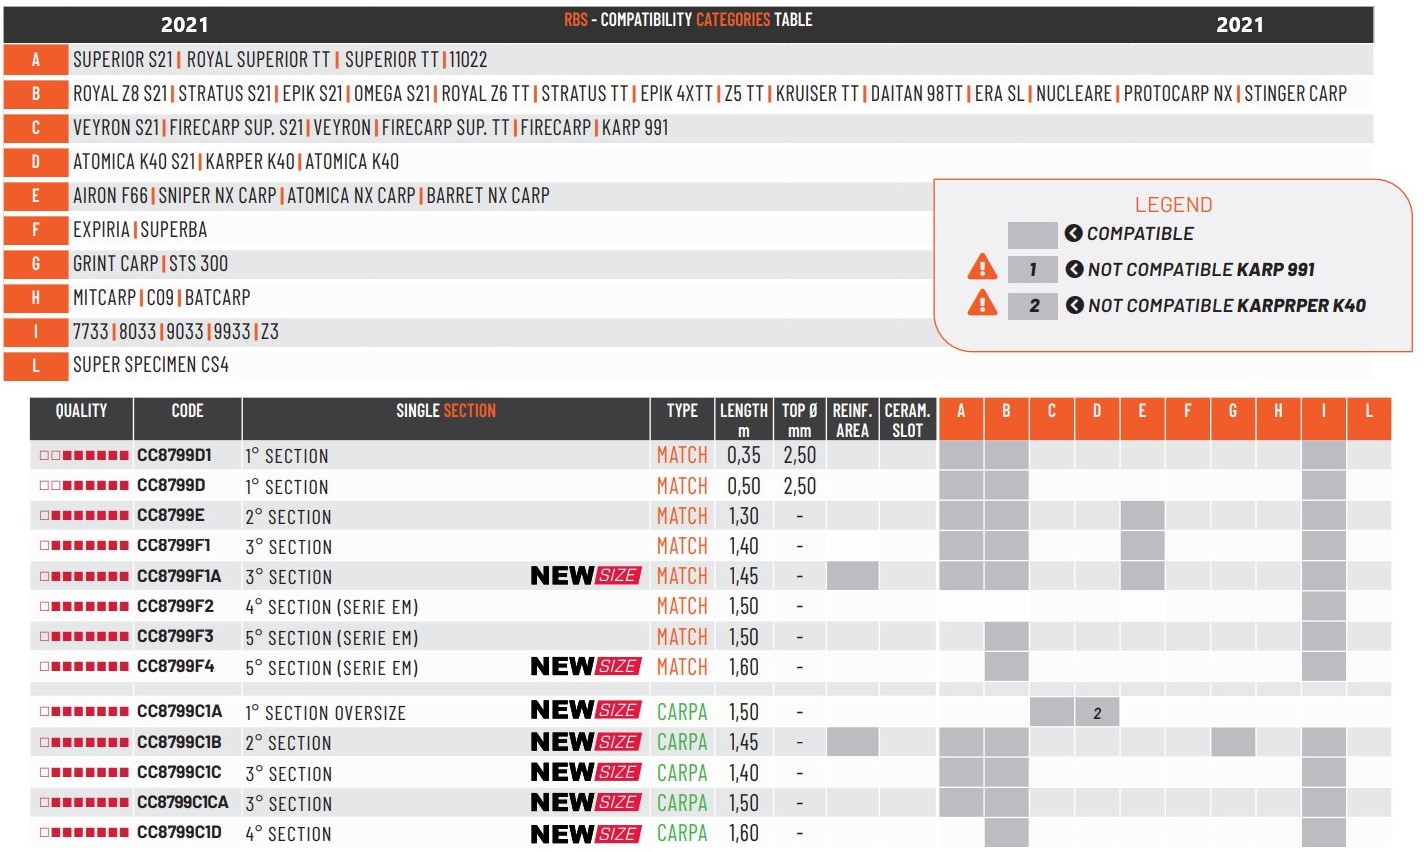The height and width of the screenshot is (852, 1424).
Task: Click the gray legend box numbered 2
Action: tap(1033, 305)
